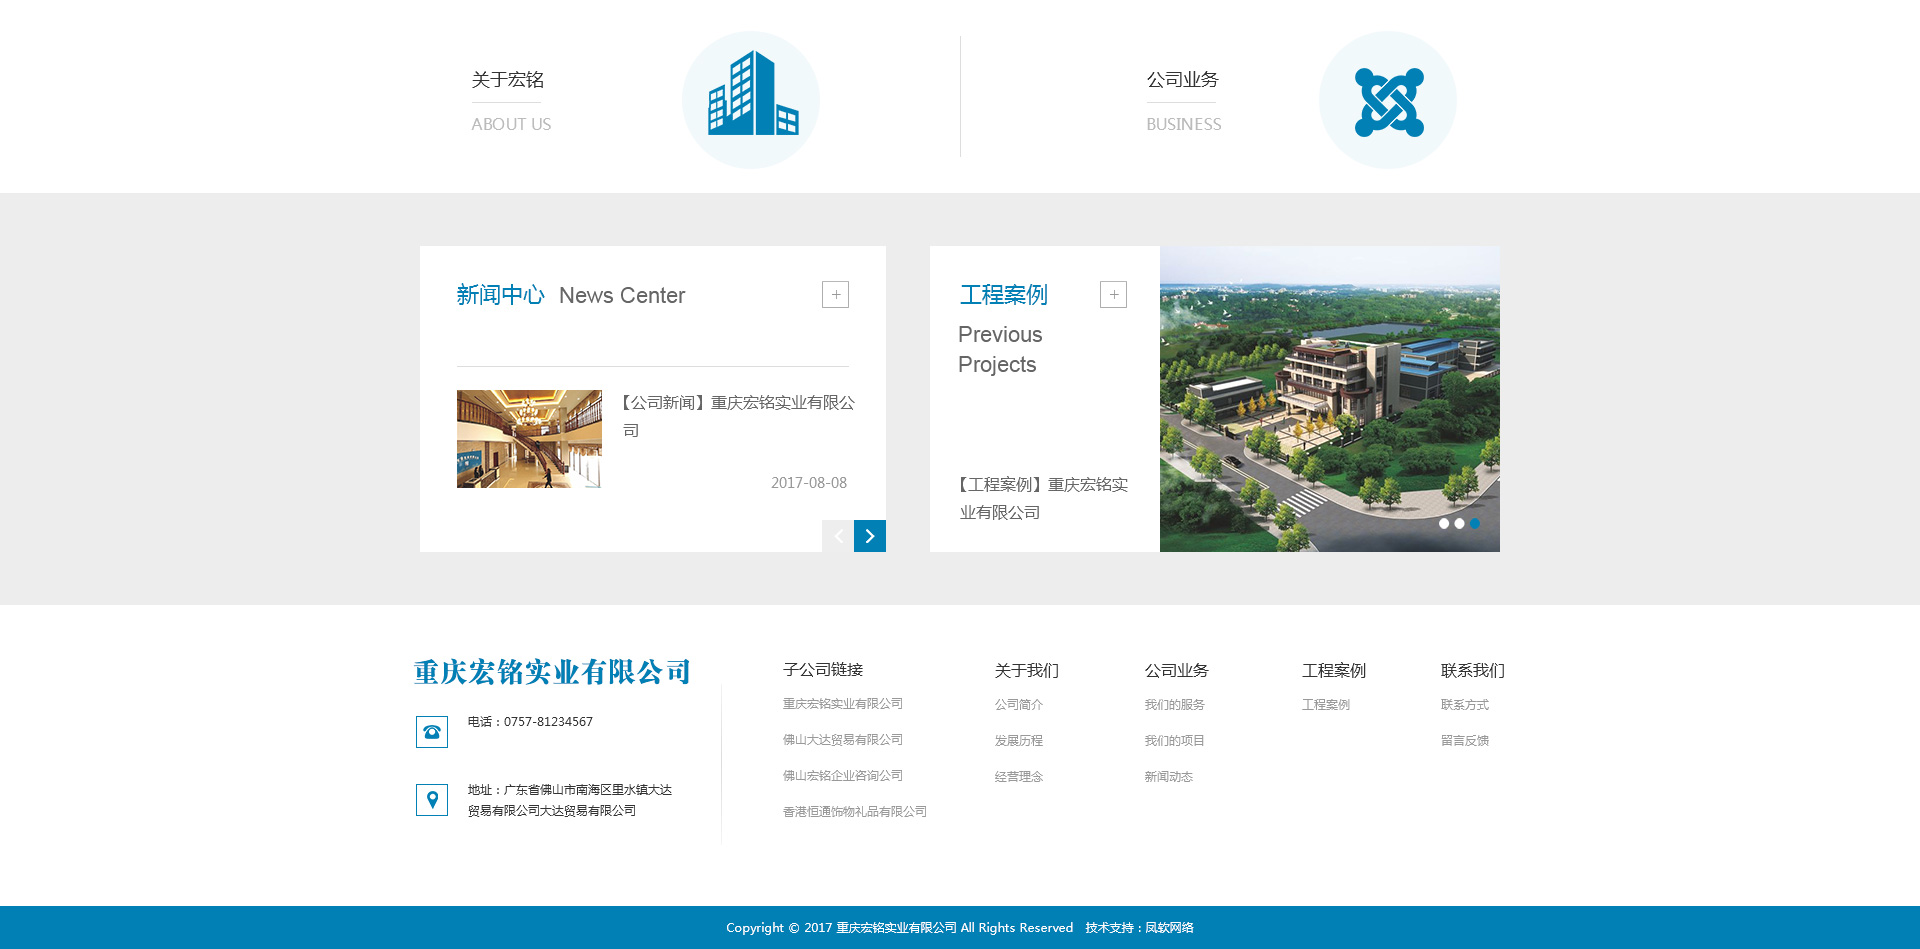This screenshot has width=1920, height=949.
Task: Click the blue office building icon
Action: [x=751, y=97]
